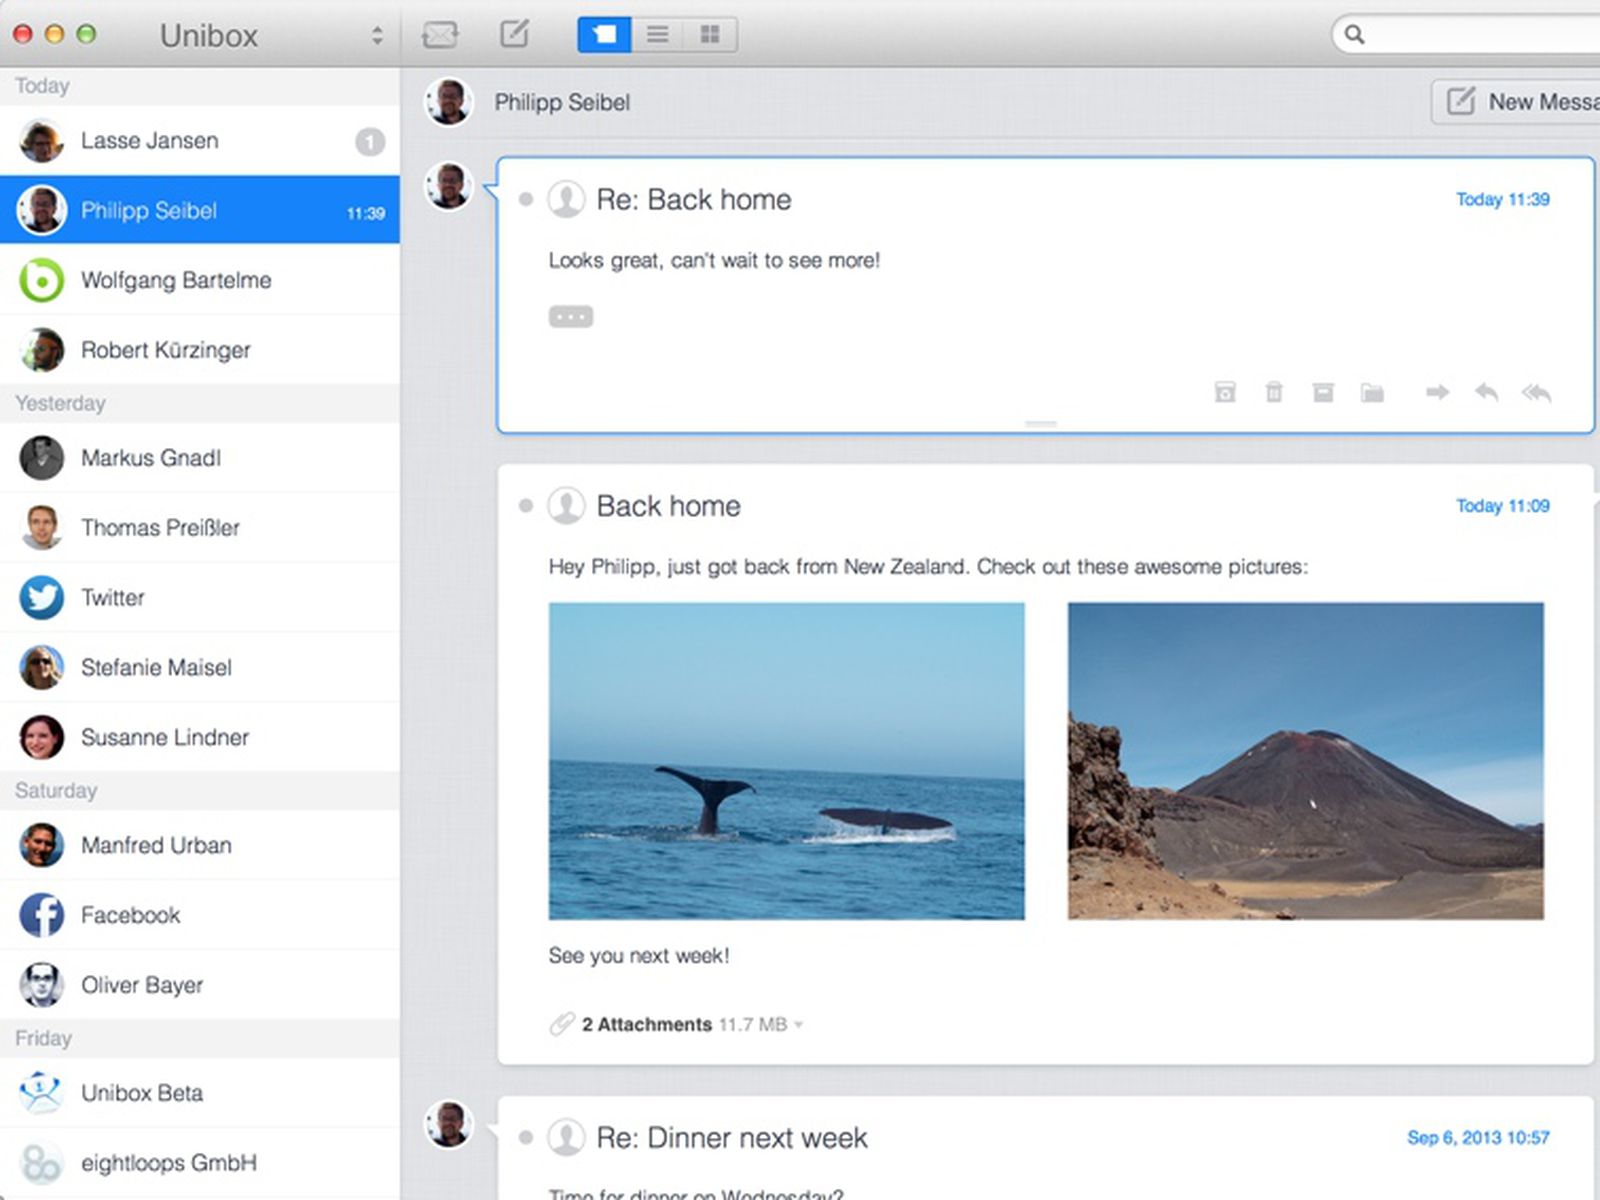This screenshot has width=1600, height=1200.
Task: Click avatar beside Re: Dinner next week message
Action: tap(448, 1124)
